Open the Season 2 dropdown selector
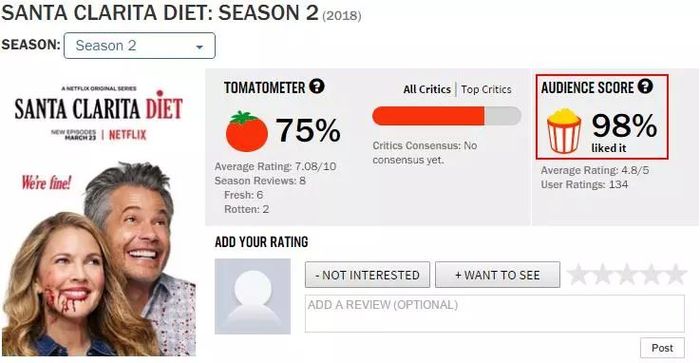Image resolution: width=700 pixels, height=363 pixels. click(x=140, y=46)
